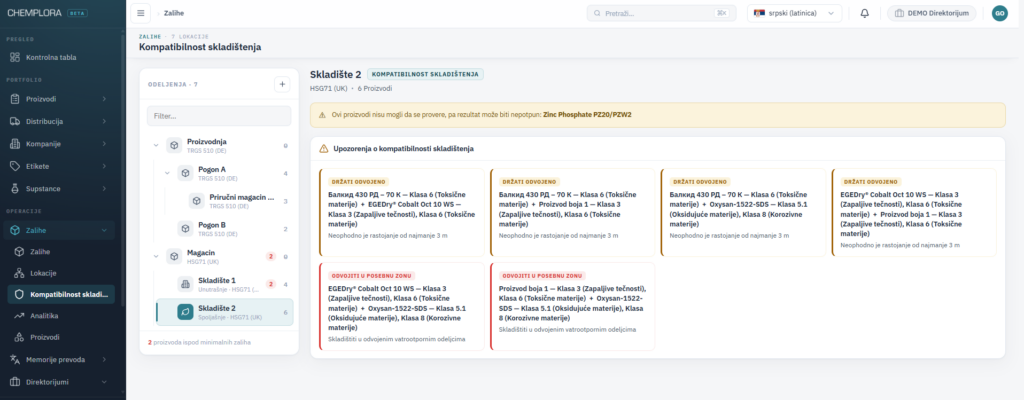
Task: Open the Балкид + Proizvod boja 1 card
Action: point(572,212)
